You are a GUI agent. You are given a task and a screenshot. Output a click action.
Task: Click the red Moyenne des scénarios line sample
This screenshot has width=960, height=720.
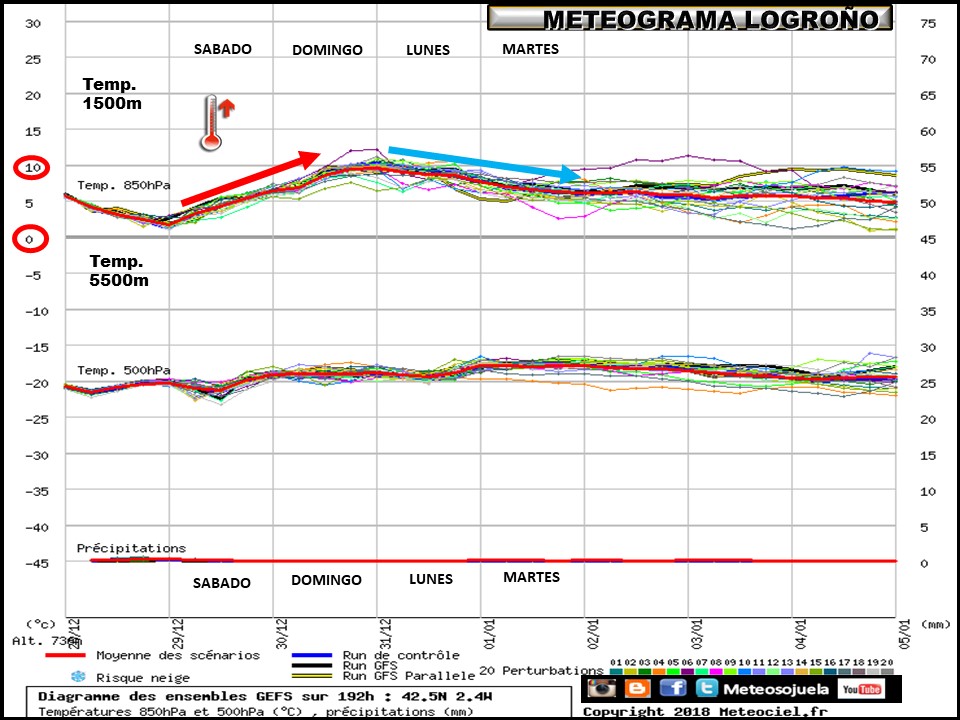point(66,656)
